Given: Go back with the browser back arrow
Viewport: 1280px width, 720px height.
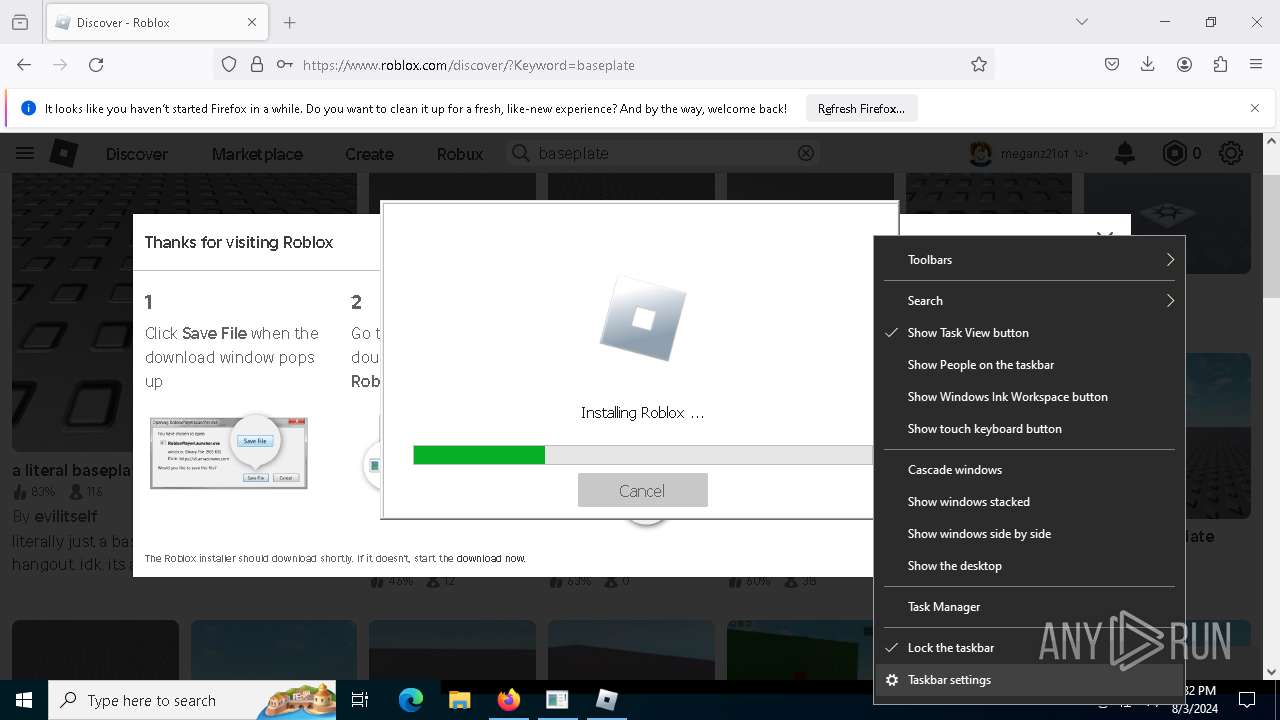Looking at the screenshot, I should point(24,64).
